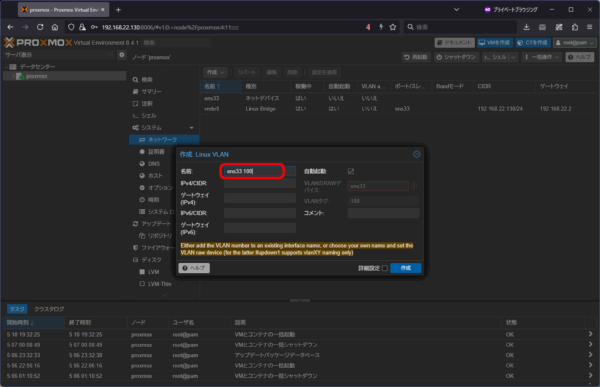Click the Create VM button

pyautogui.click(x=494, y=42)
